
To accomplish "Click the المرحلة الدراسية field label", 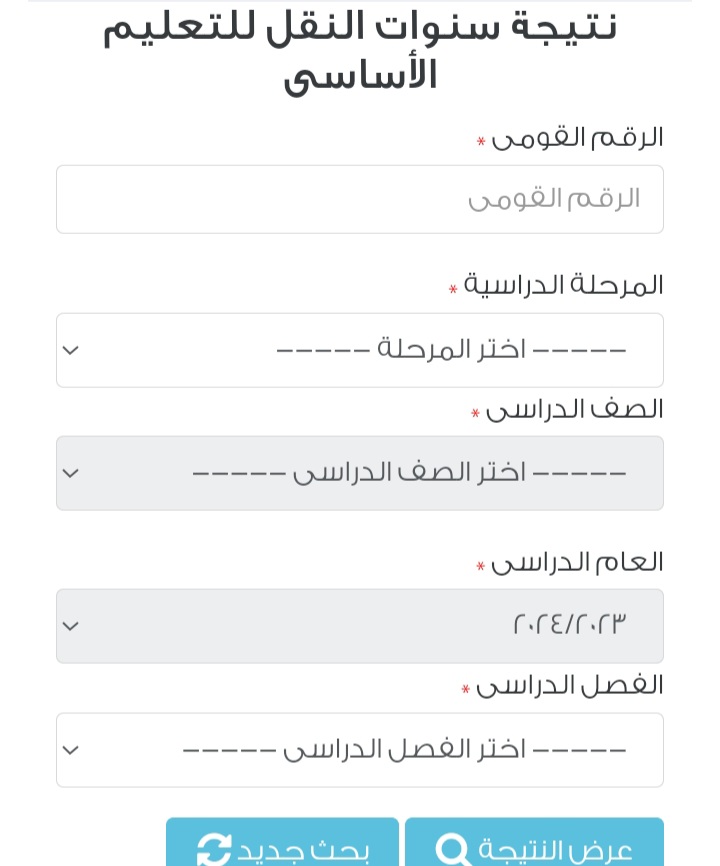I will pyautogui.click(x=563, y=285).
